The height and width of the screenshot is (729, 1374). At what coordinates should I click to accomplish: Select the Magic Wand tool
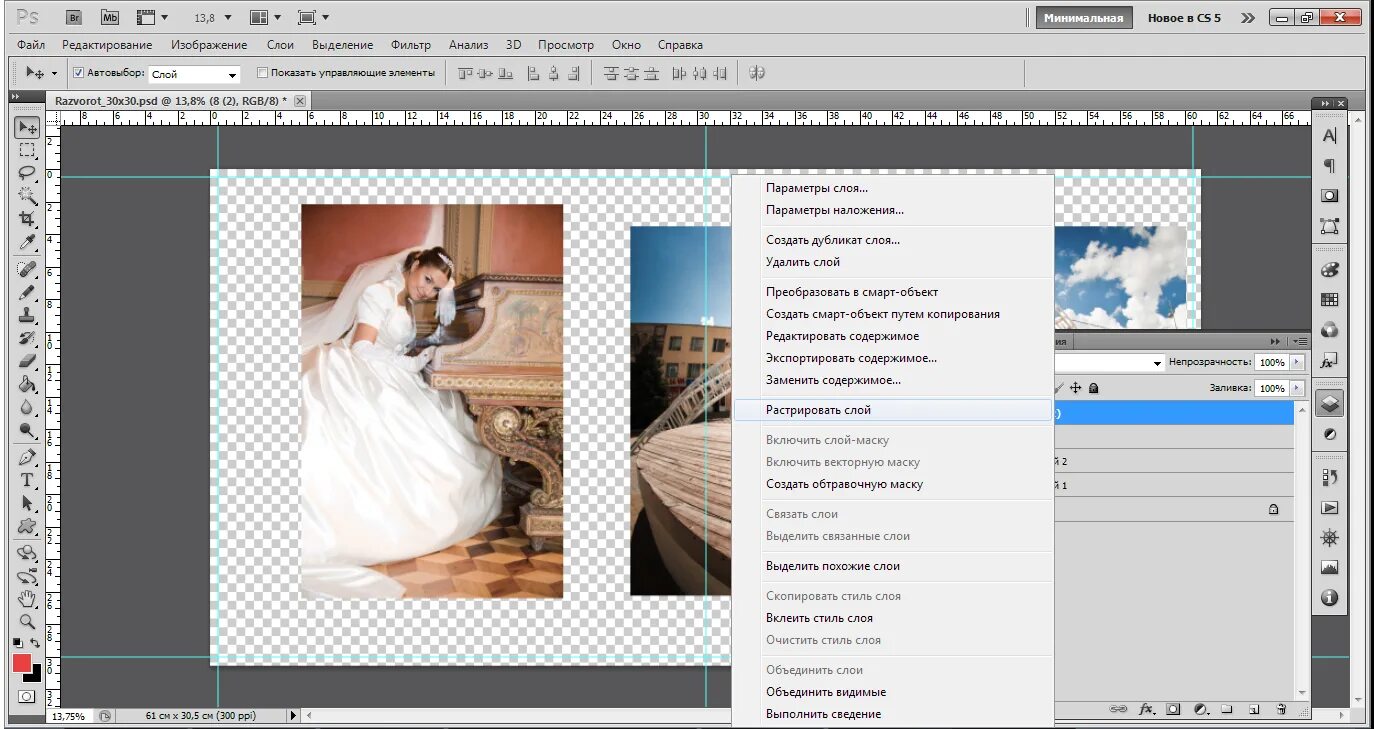[27, 196]
